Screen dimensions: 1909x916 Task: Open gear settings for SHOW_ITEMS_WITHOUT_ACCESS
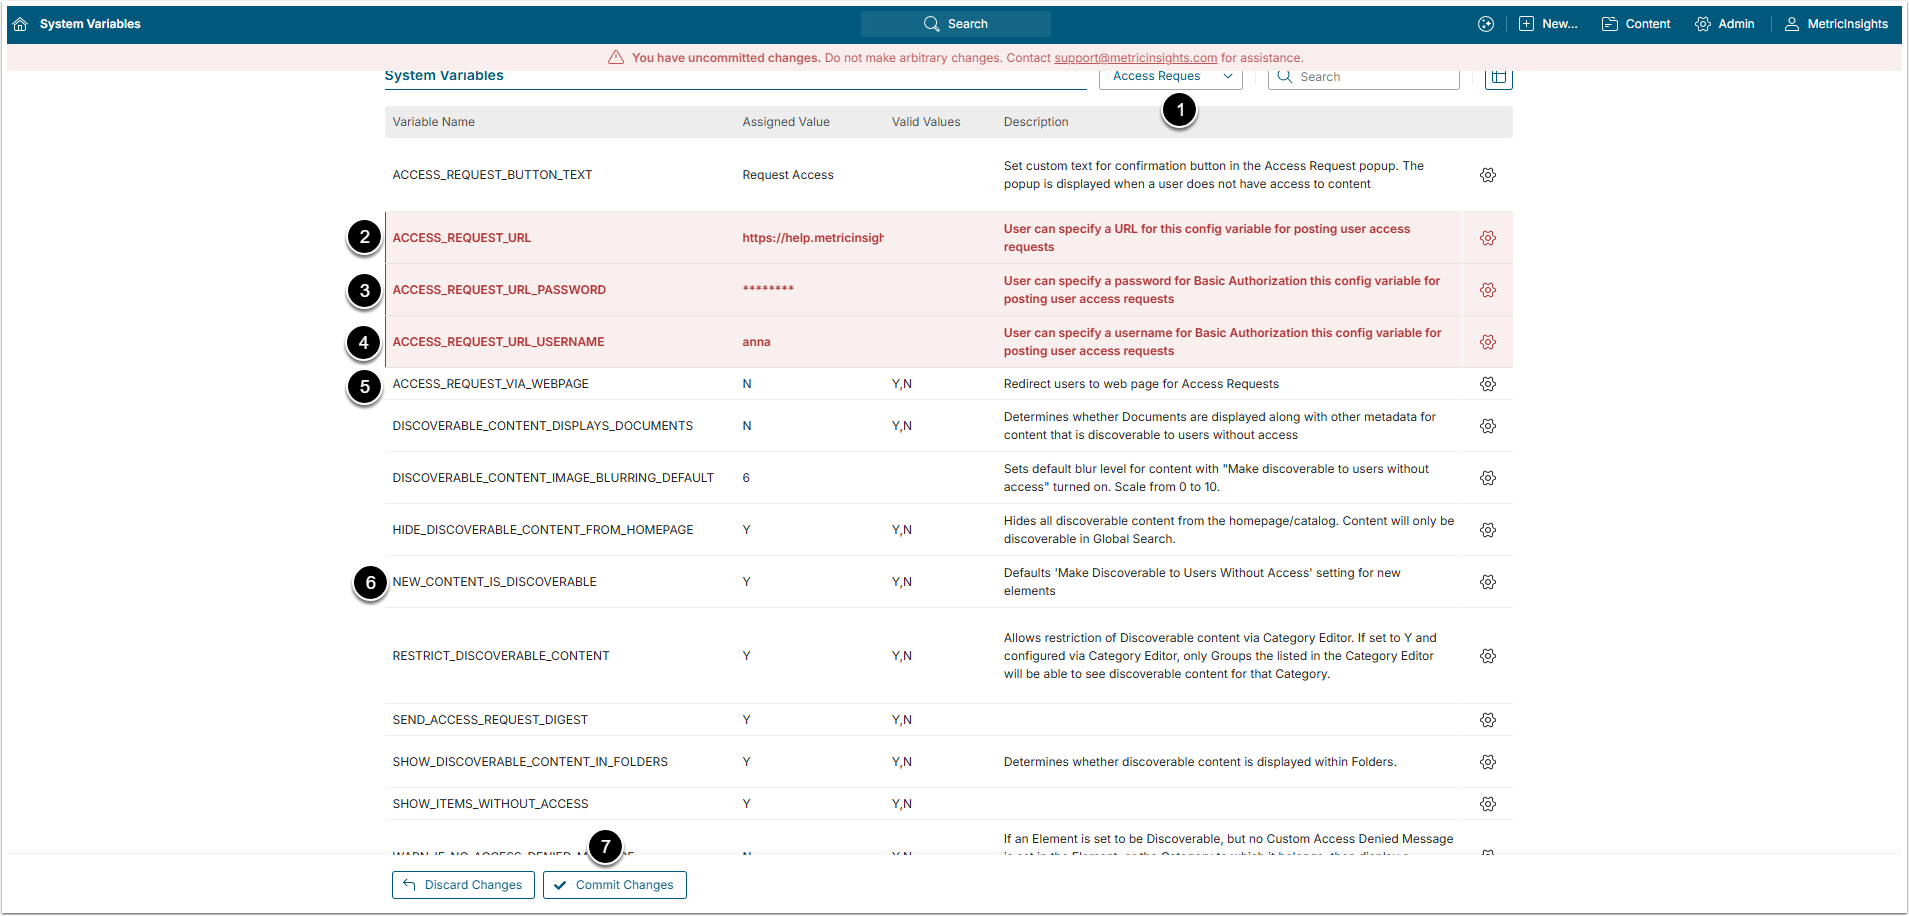(1487, 804)
